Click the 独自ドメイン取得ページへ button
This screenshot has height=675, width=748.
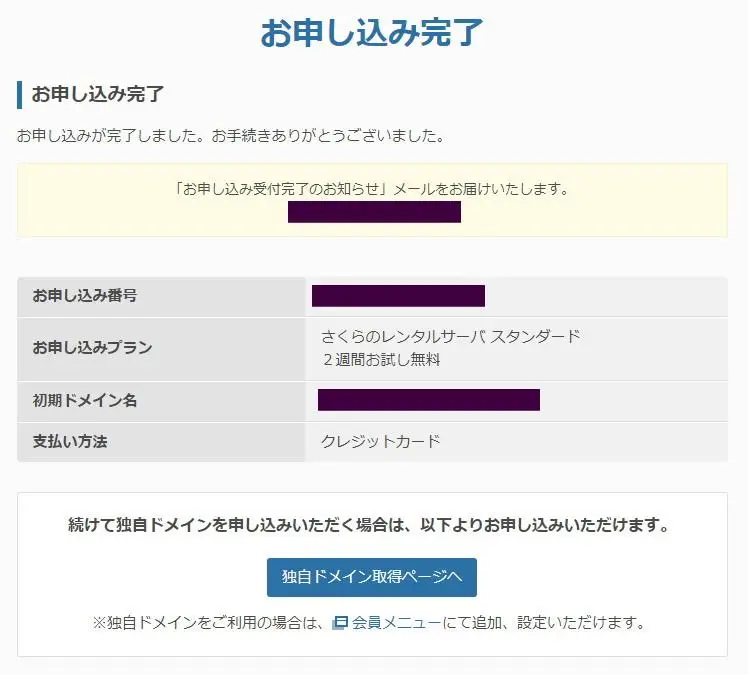(x=372, y=577)
